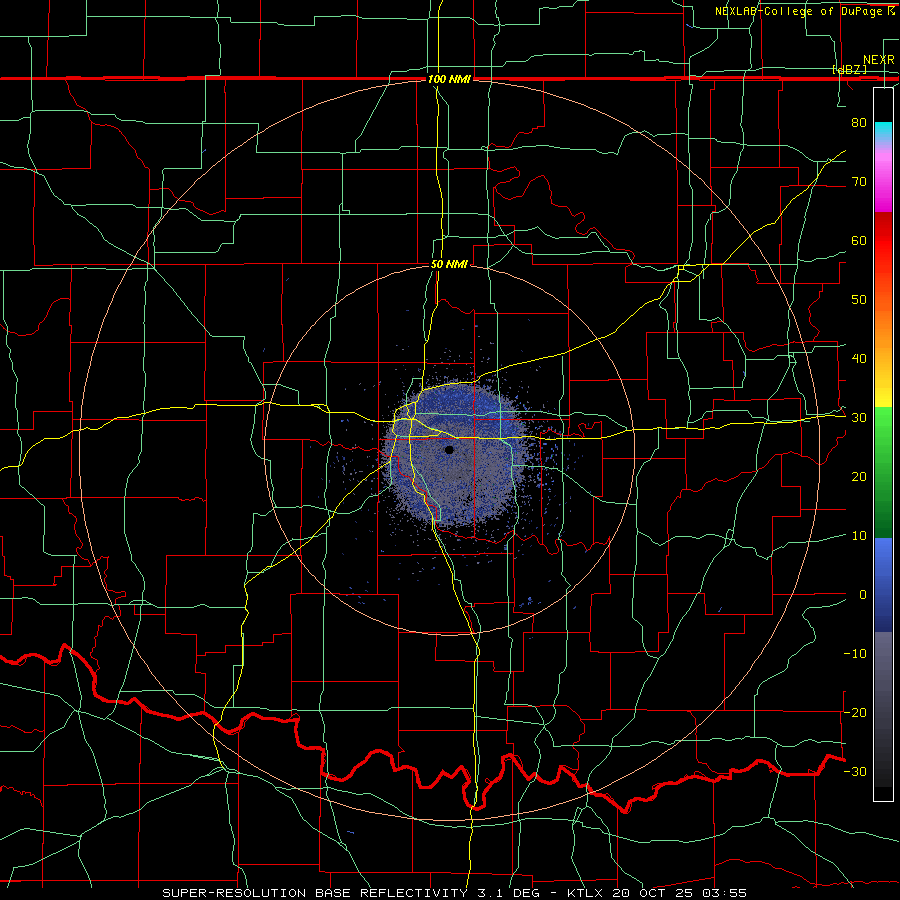Screen dimensions: 900x900
Task: Select the 50 tick label on the scale
Action: coord(859,300)
